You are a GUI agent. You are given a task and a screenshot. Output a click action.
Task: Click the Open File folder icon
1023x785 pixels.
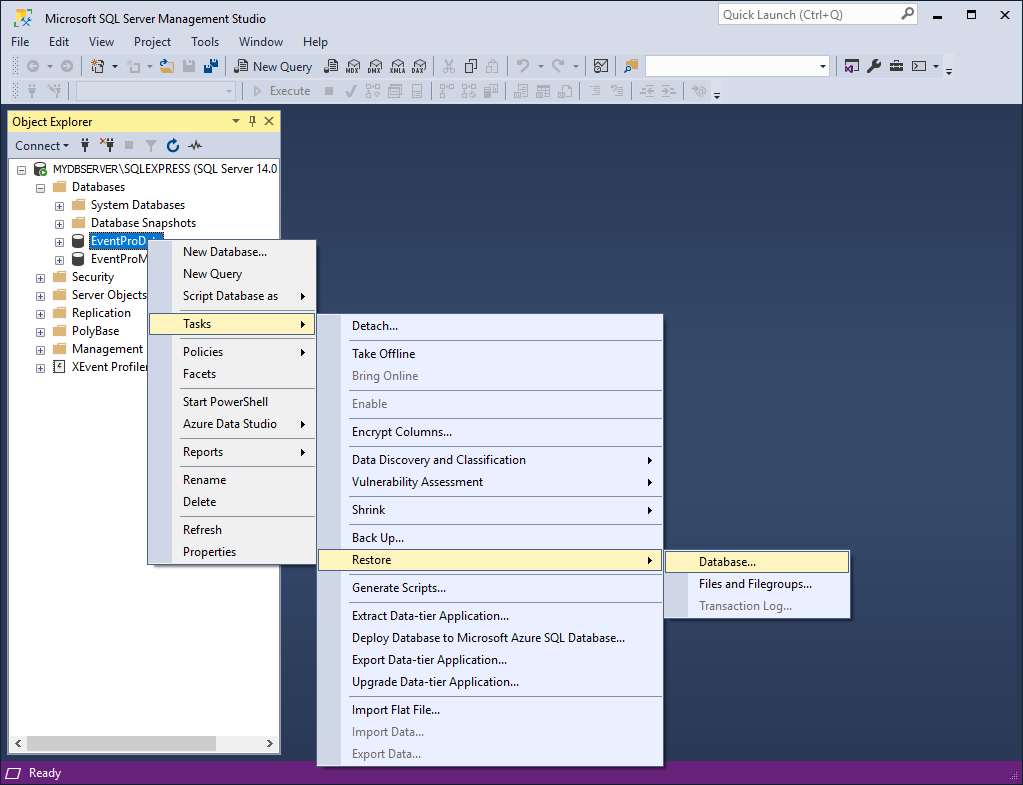click(167, 67)
